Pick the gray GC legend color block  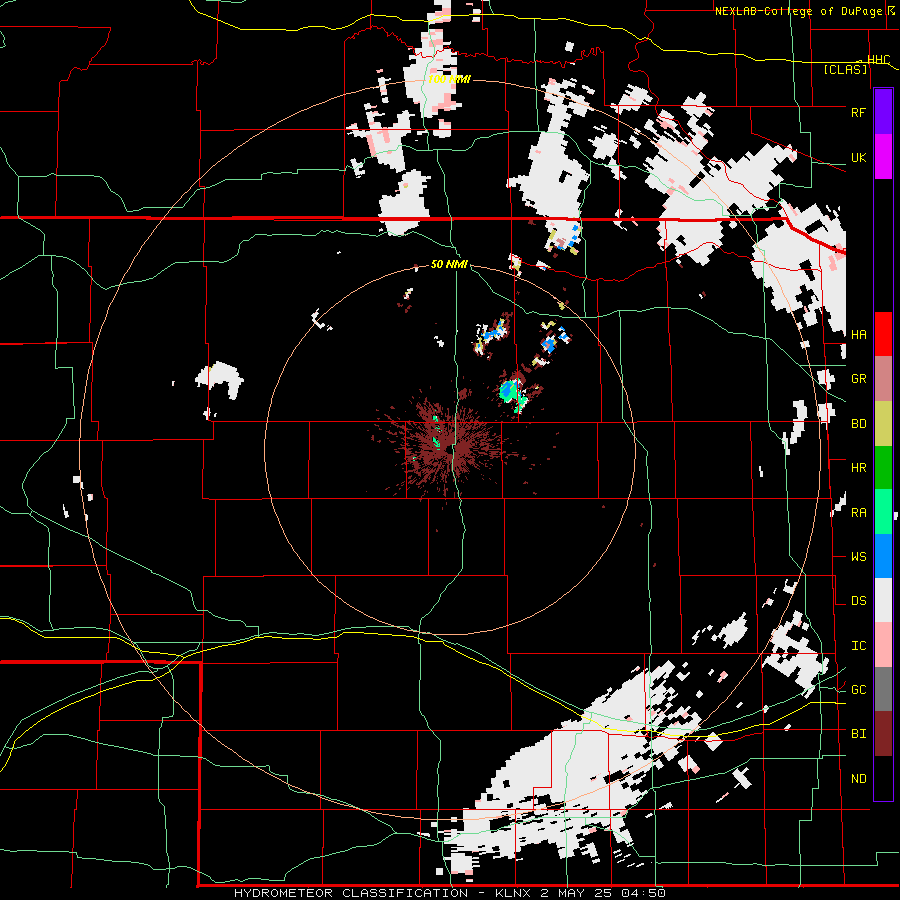[883, 689]
